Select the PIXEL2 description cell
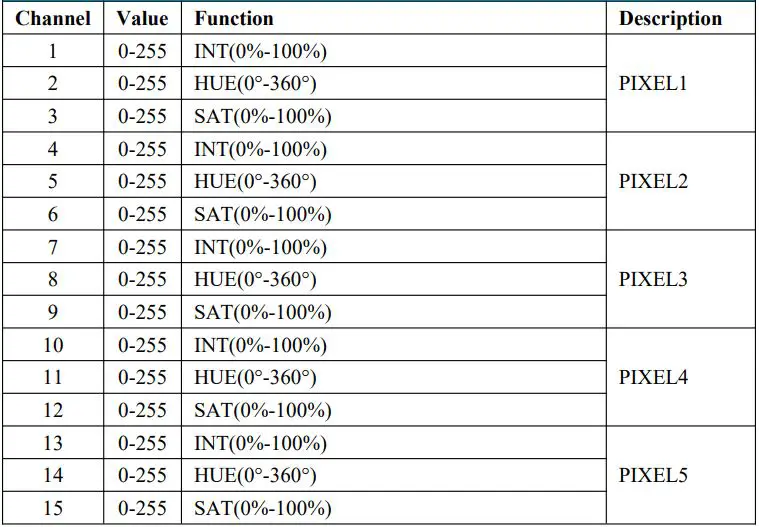The height and width of the screenshot is (527, 759). (653, 182)
